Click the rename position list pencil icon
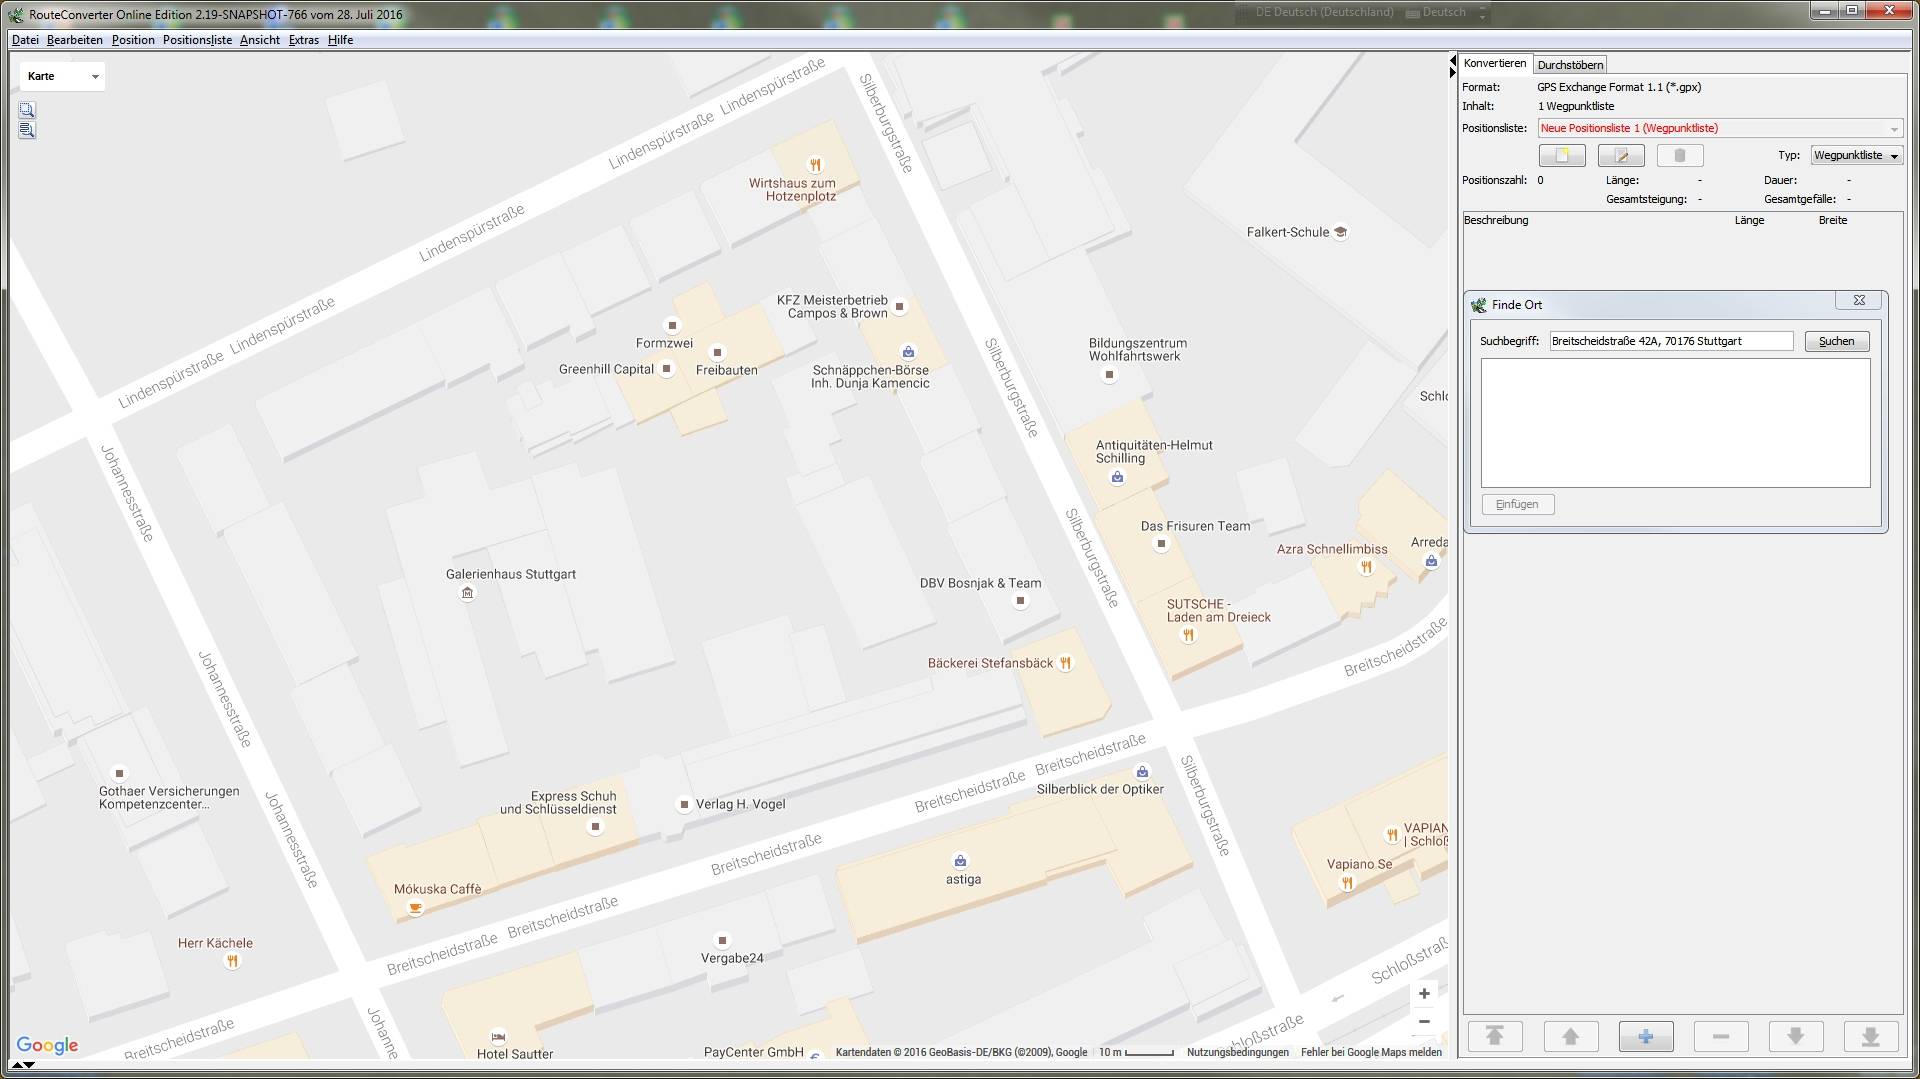Image resolution: width=1920 pixels, height=1079 pixels. click(1621, 156)
